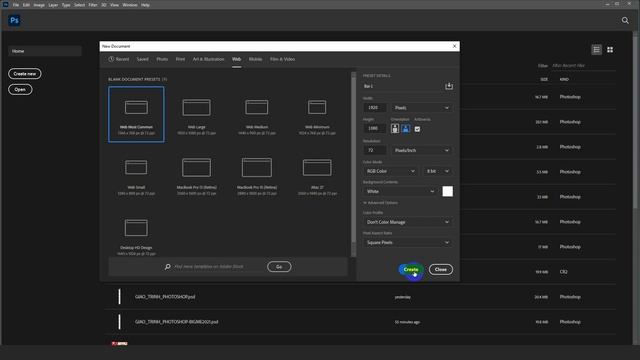
Task: Click the Adobe Stock search magnifier icon
Action: [x=167, y=267]
